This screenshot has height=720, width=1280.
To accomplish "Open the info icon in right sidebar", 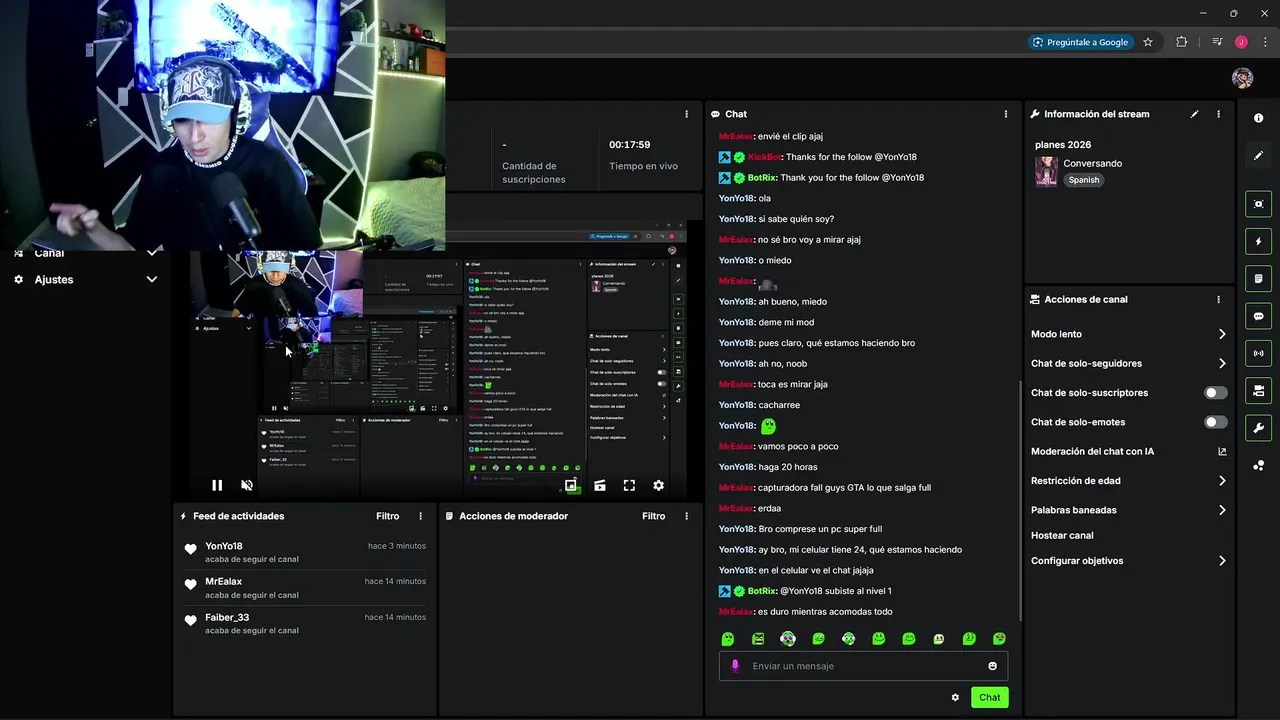I will click(x=1259, y=118).
